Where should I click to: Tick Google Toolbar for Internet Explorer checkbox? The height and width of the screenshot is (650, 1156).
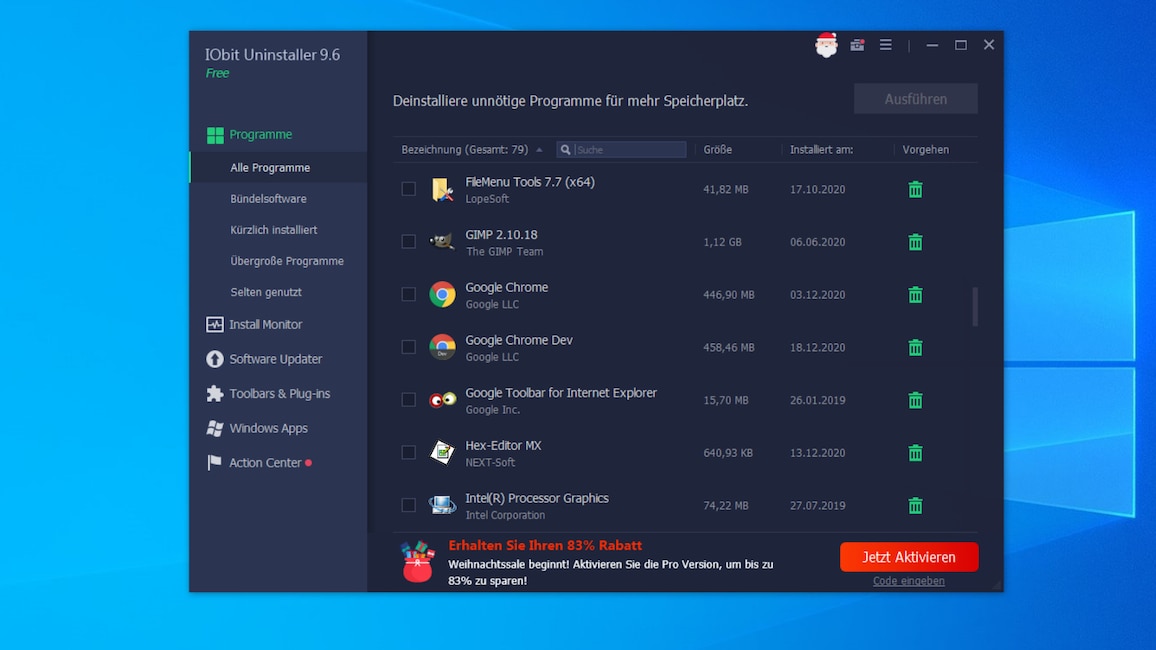coord(408,399)
